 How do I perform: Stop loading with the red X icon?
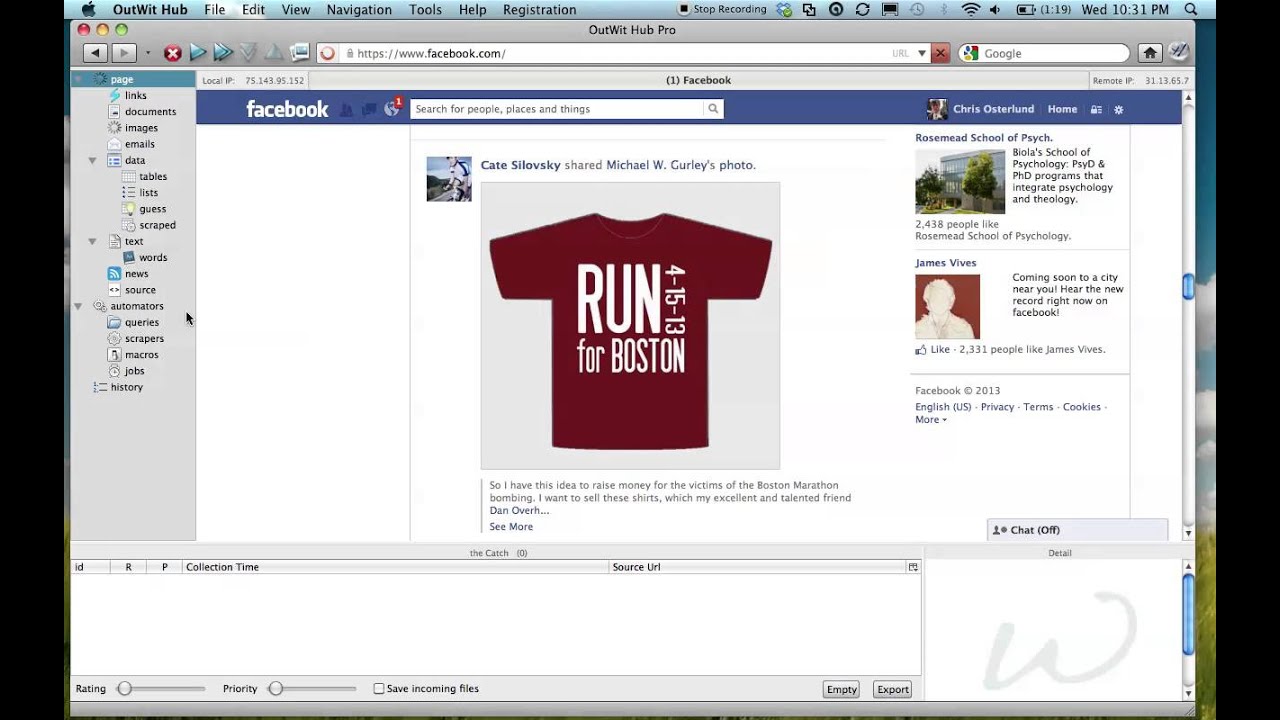[x=173, y=53]
